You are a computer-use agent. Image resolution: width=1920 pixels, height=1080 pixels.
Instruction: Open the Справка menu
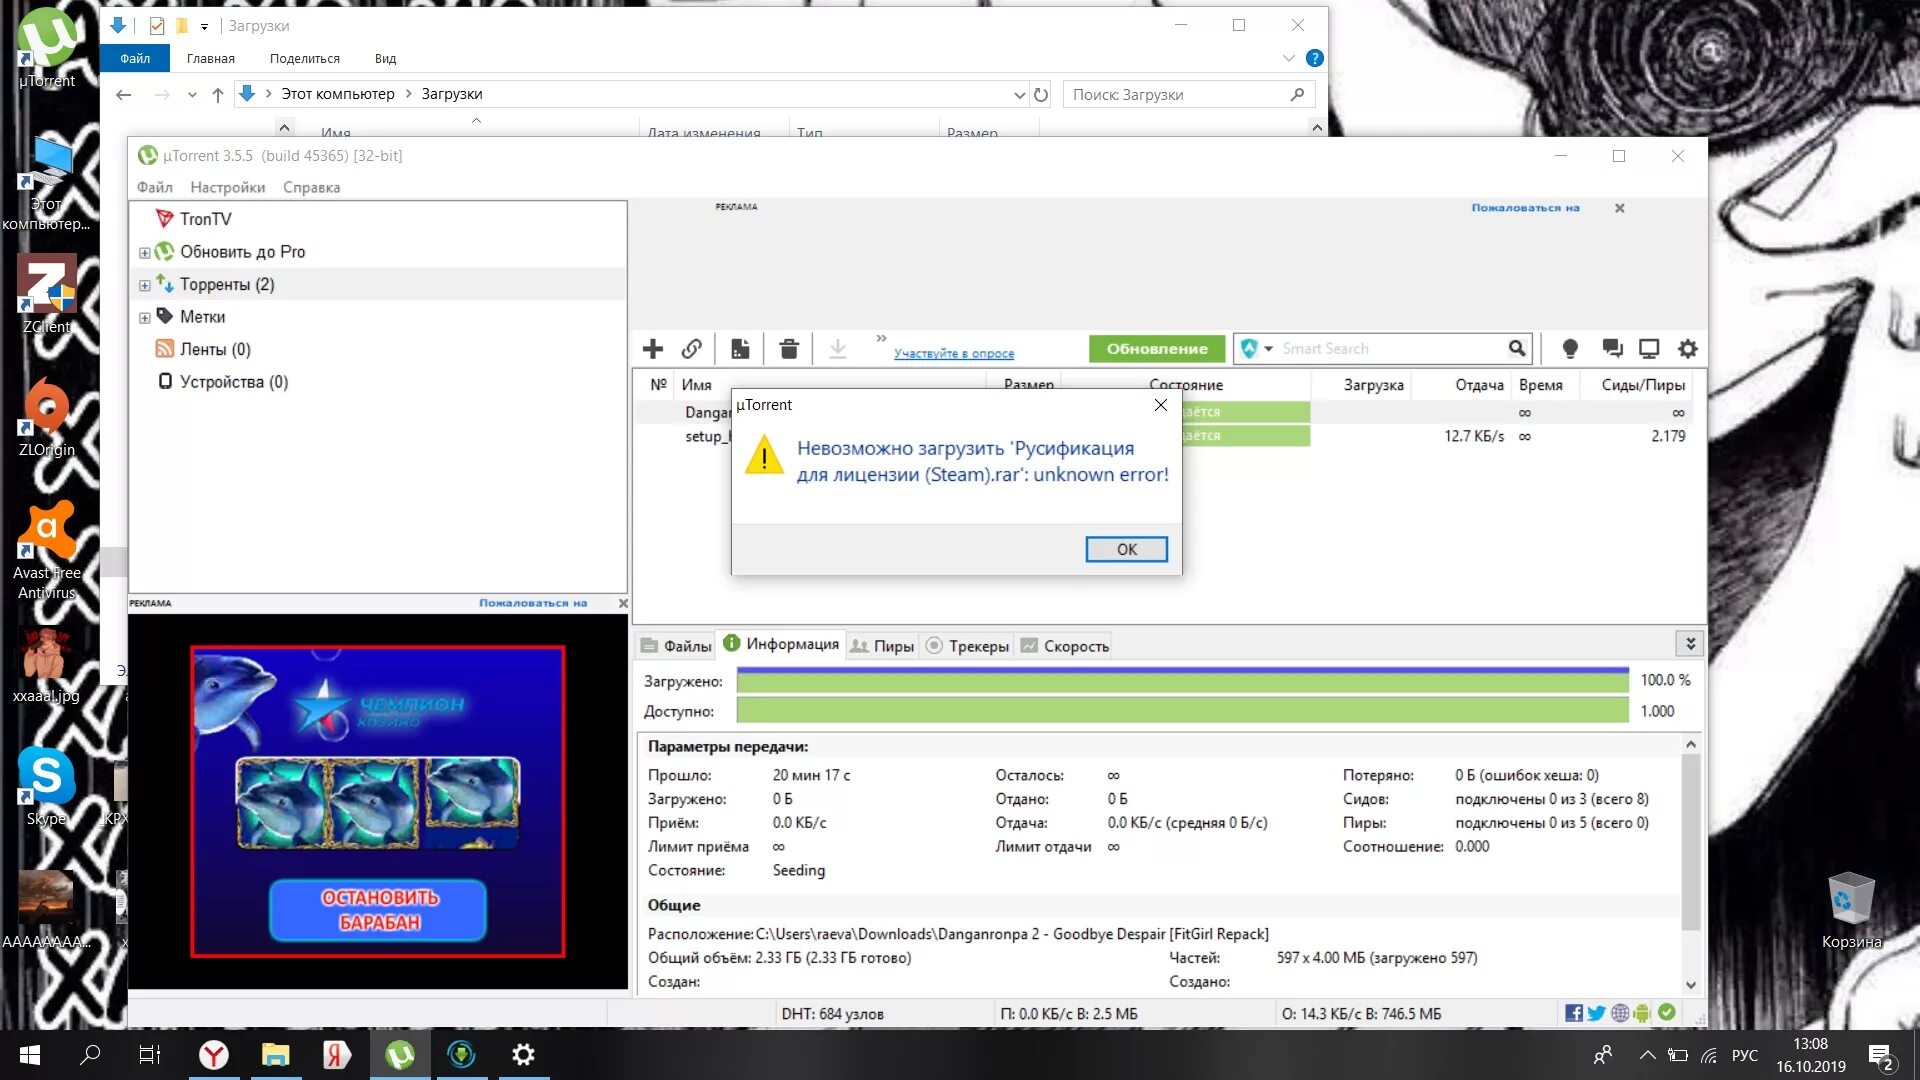click(x=312, y=187)
